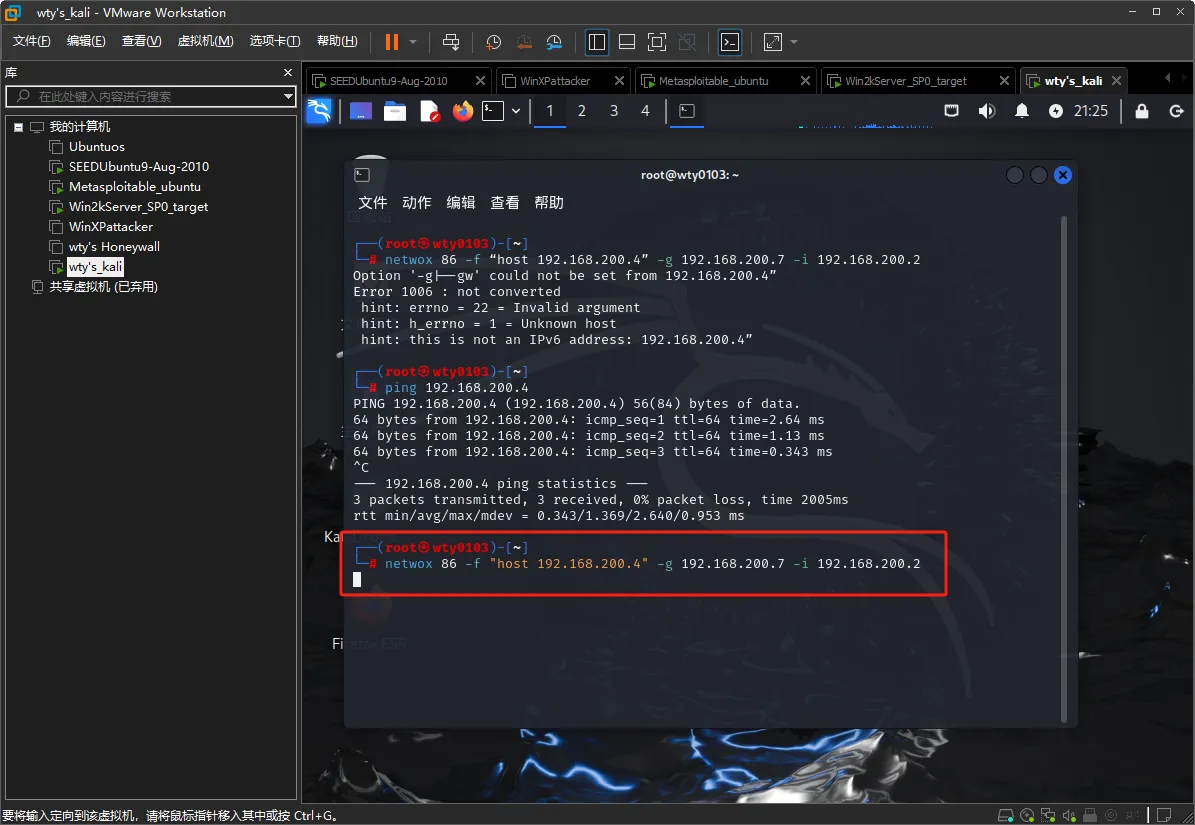Toggle the console view icon
This screenshot has width=1195, height=825.
pyautogui.click(x=730, y=42)
